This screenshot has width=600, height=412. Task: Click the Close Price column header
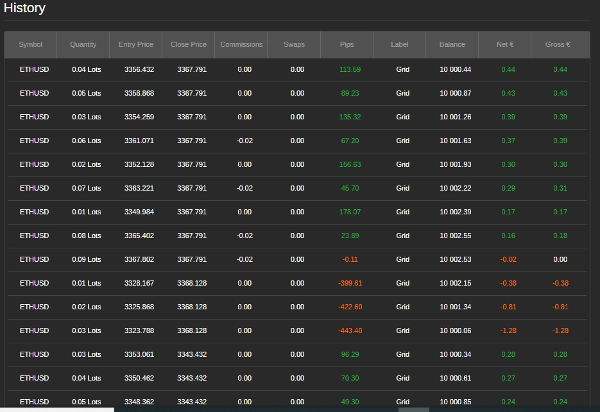pos(189,45)
